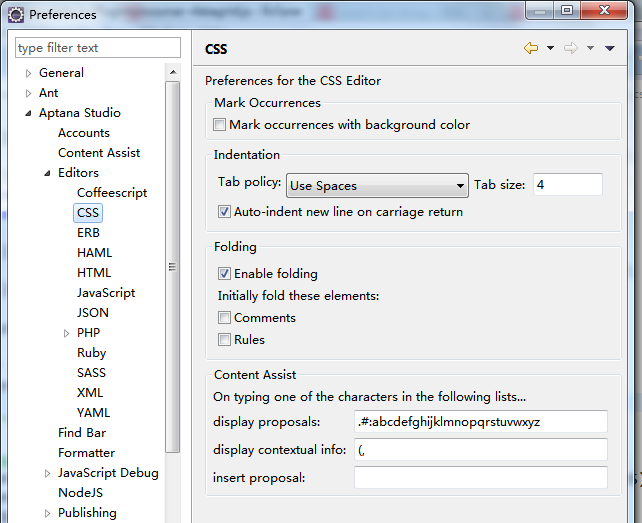Collapse the Aptana Studio node

28,113
